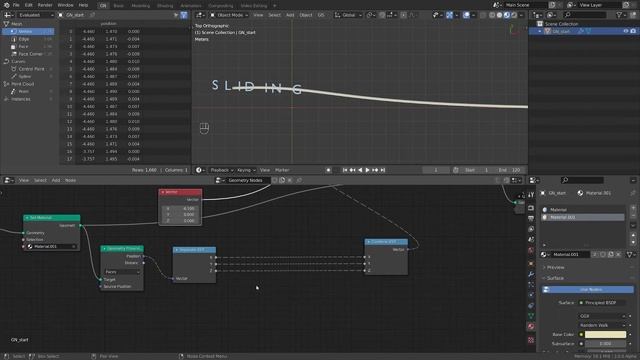Open the Render menu
The height and width of the screenshot is (360, 640).
point(45,5)
